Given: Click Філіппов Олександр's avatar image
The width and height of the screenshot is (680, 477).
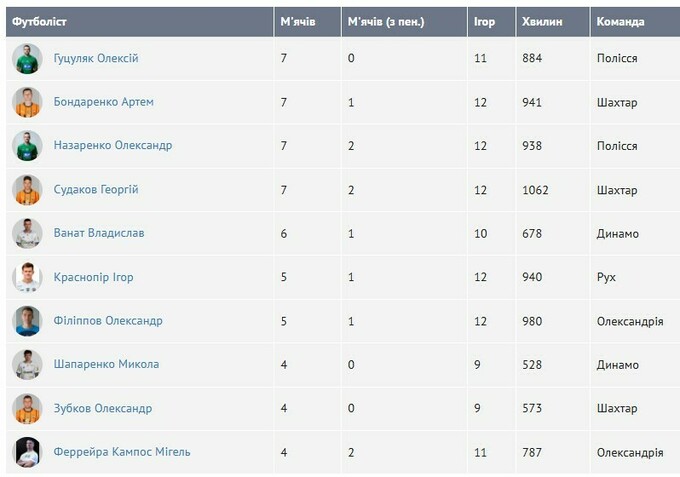Looking at the screenshot, I should (27, 321).
